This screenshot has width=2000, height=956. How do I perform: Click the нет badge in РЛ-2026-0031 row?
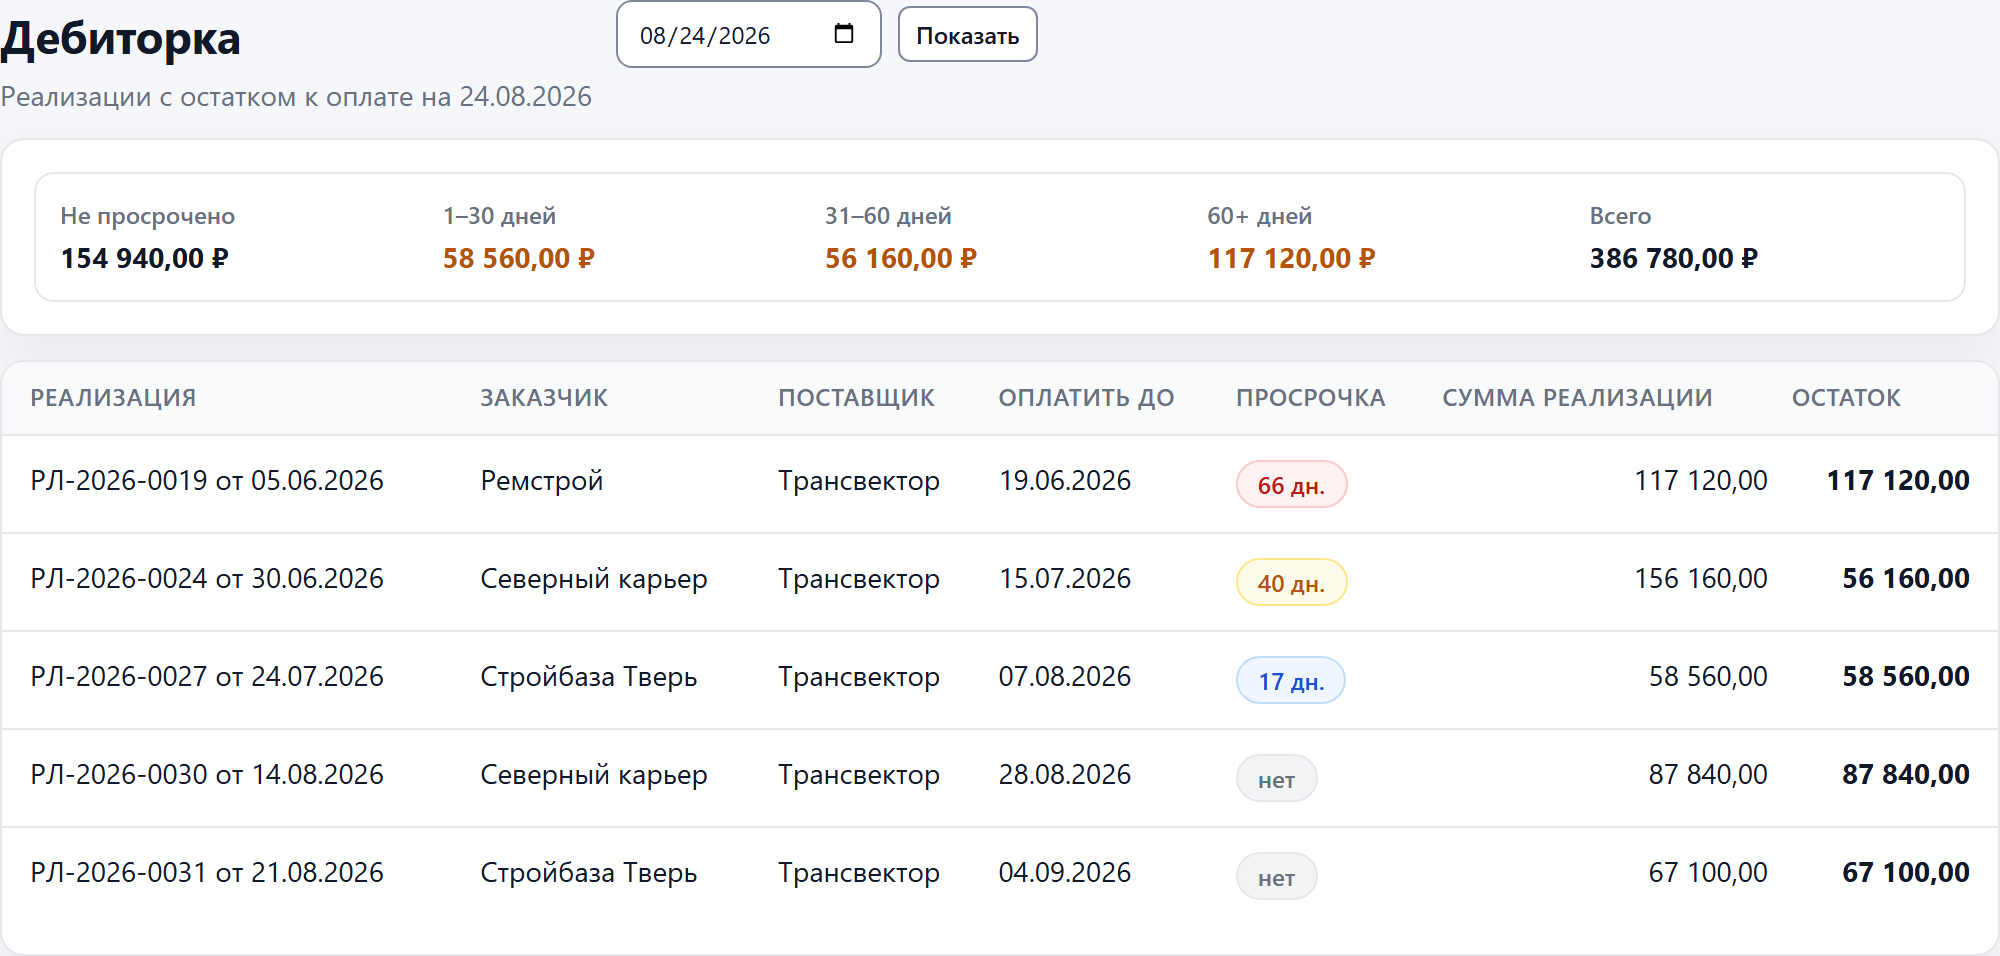tap(1276, 877)
